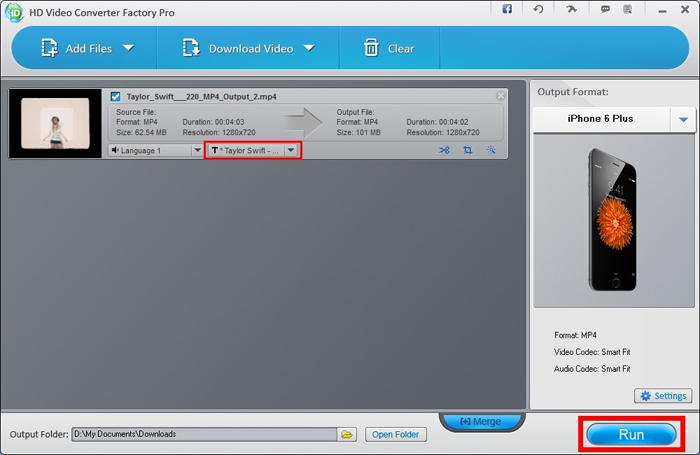Click the undo arrow icon in title bar
The image size is (700, 455).
click(538, 9)
